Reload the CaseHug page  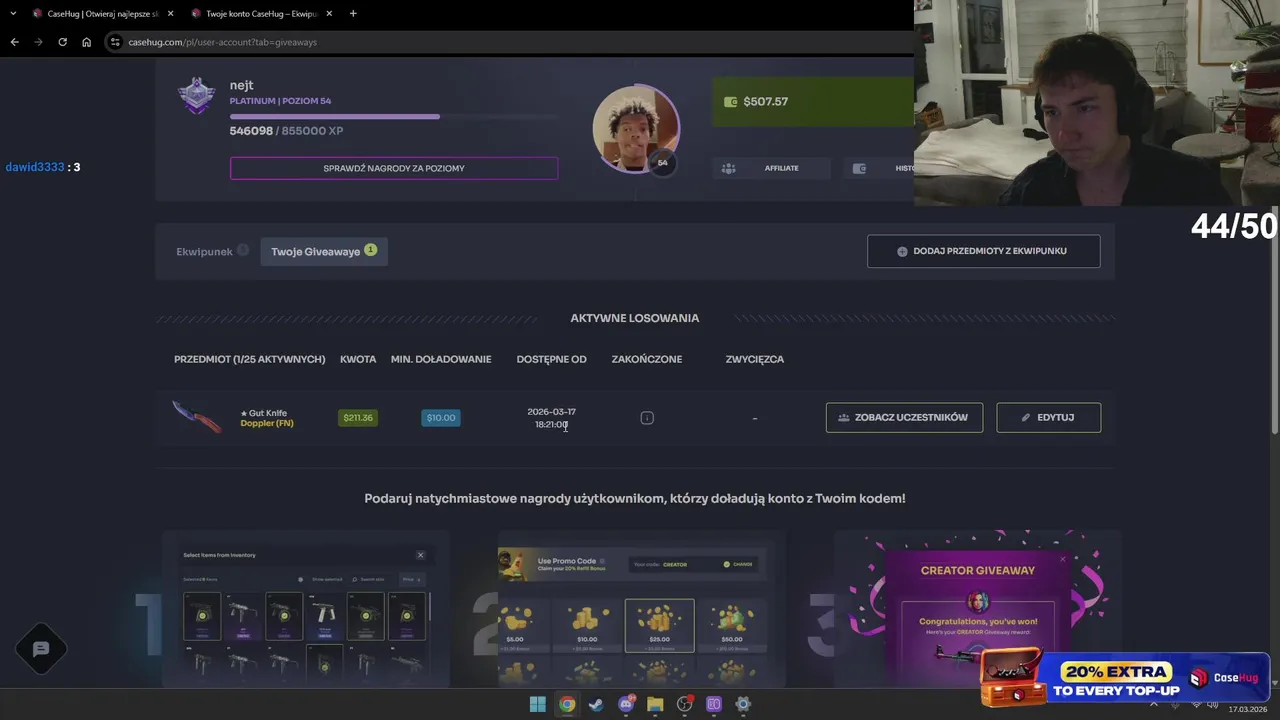click(x=62, y=42)
